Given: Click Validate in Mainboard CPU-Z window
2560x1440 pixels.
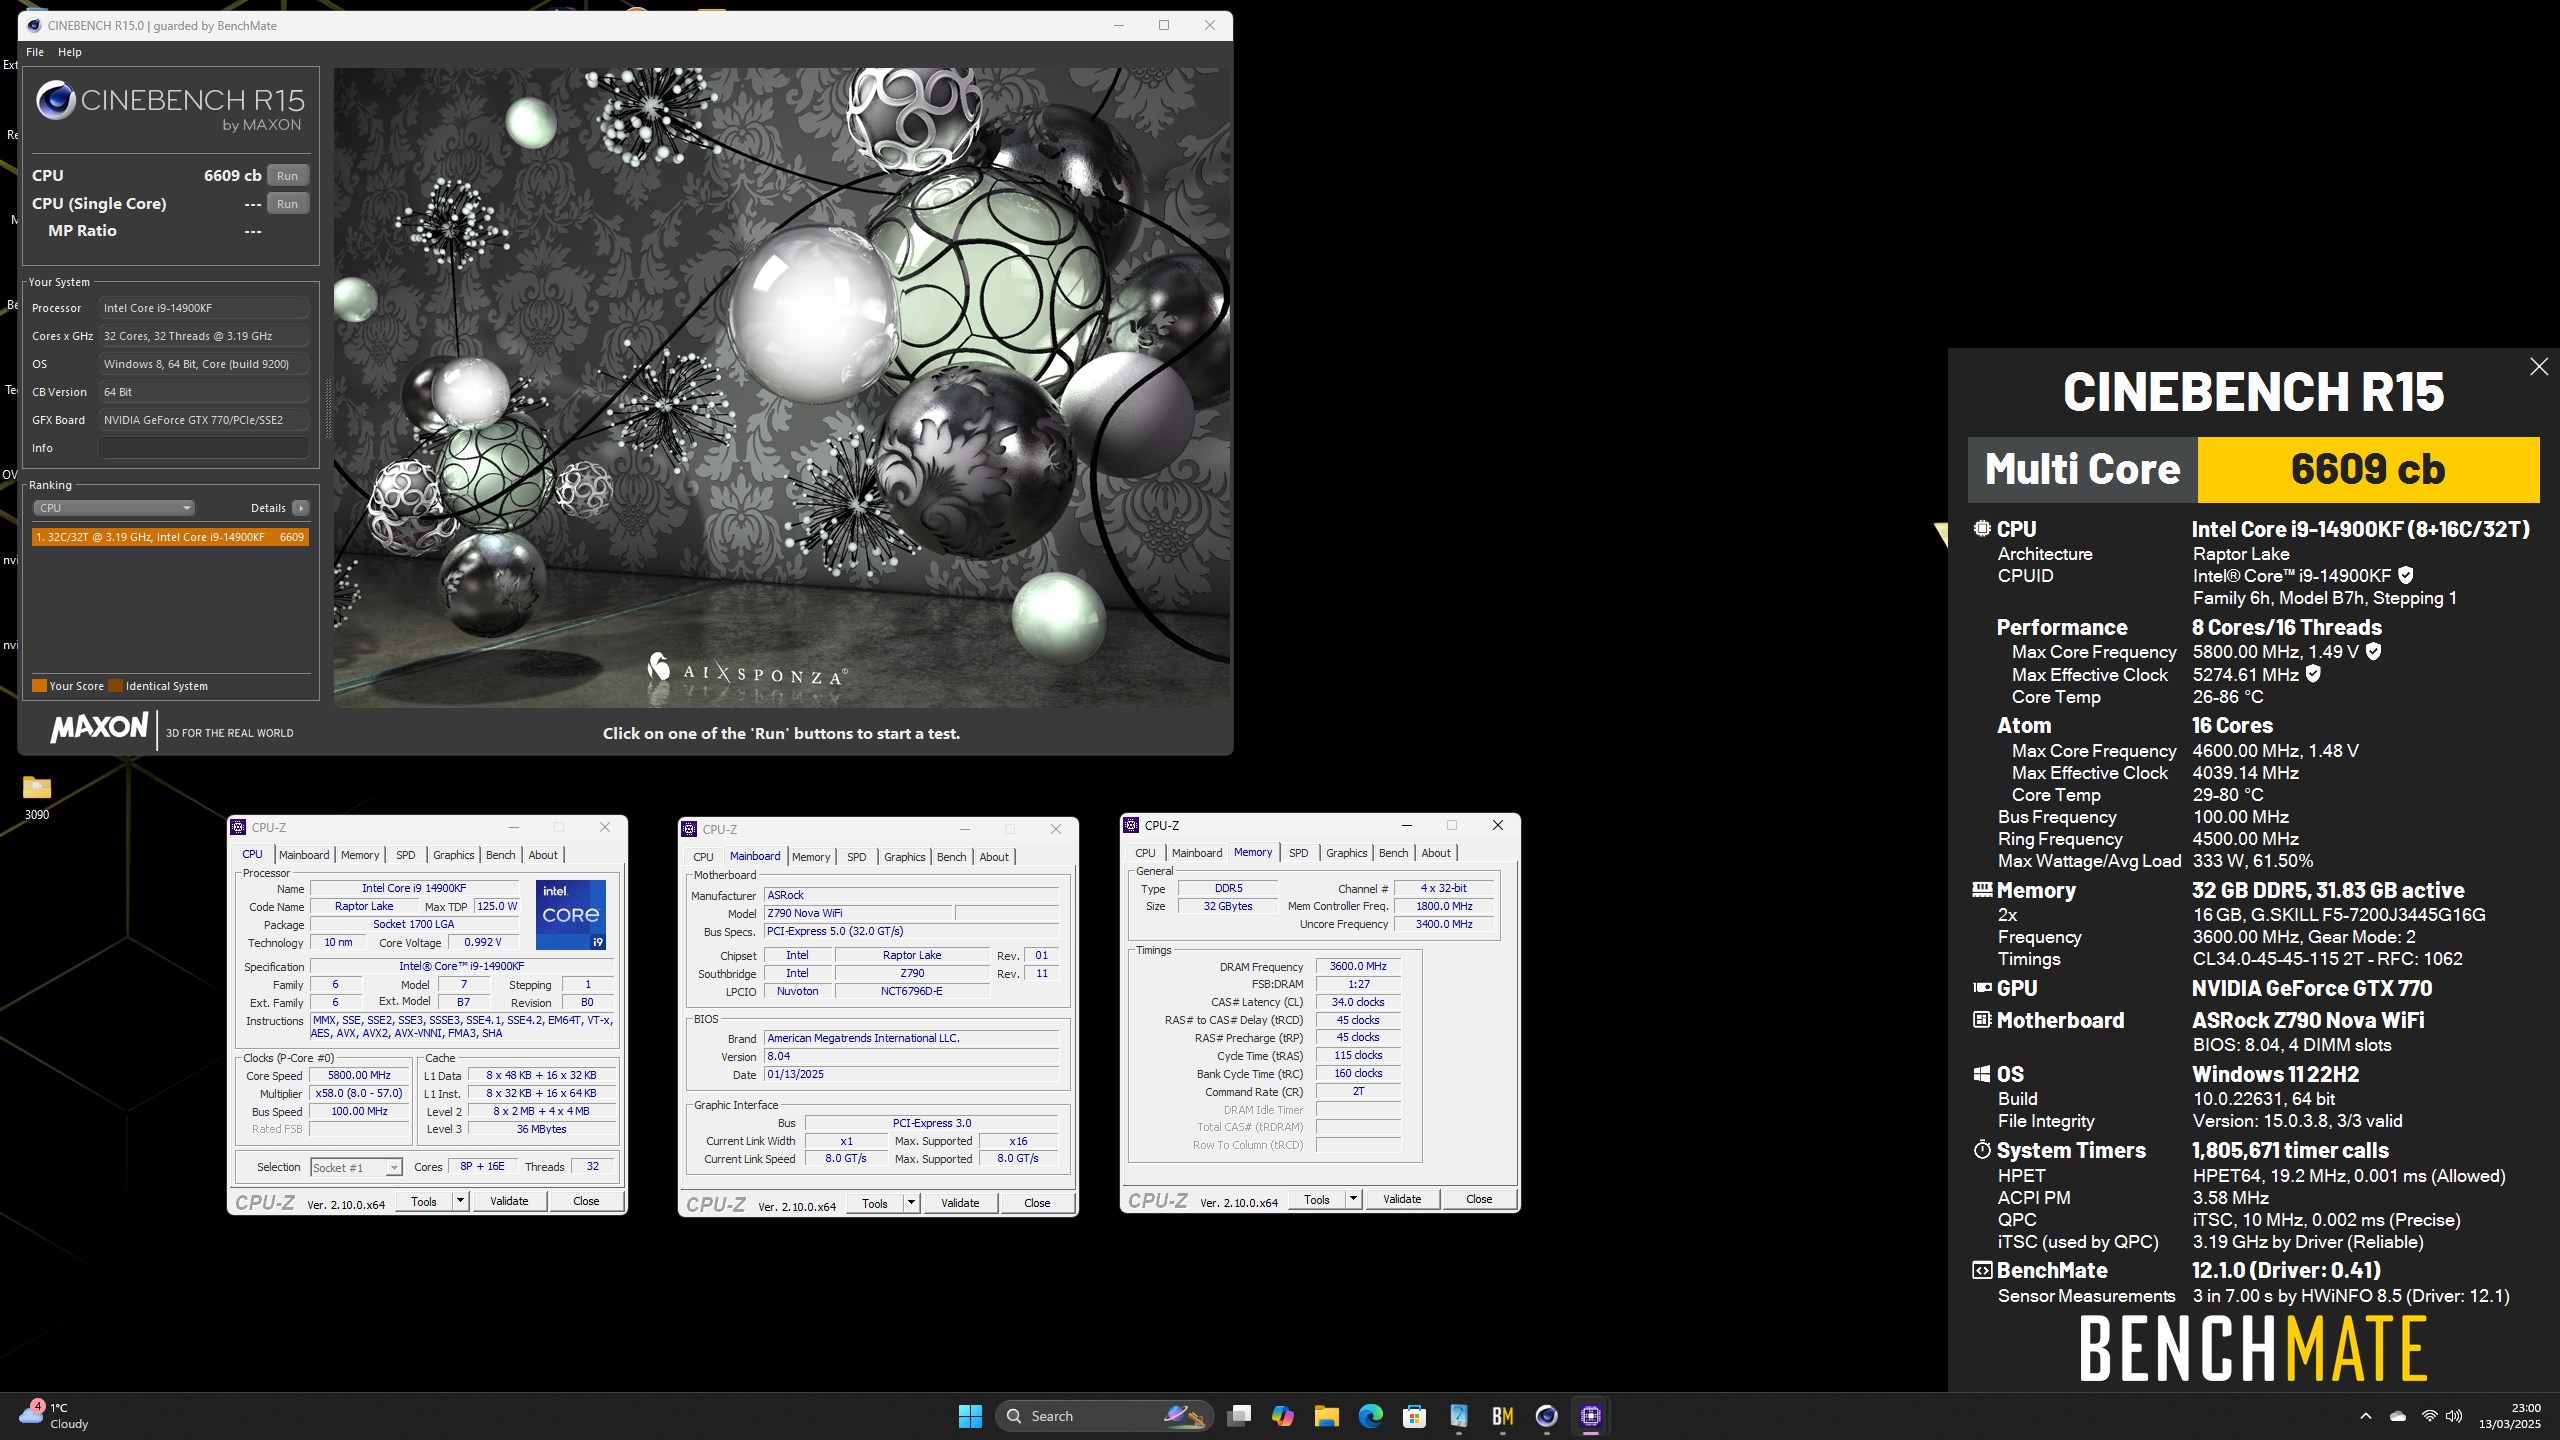Looking at the screenshot, I should pos(960,1203).
